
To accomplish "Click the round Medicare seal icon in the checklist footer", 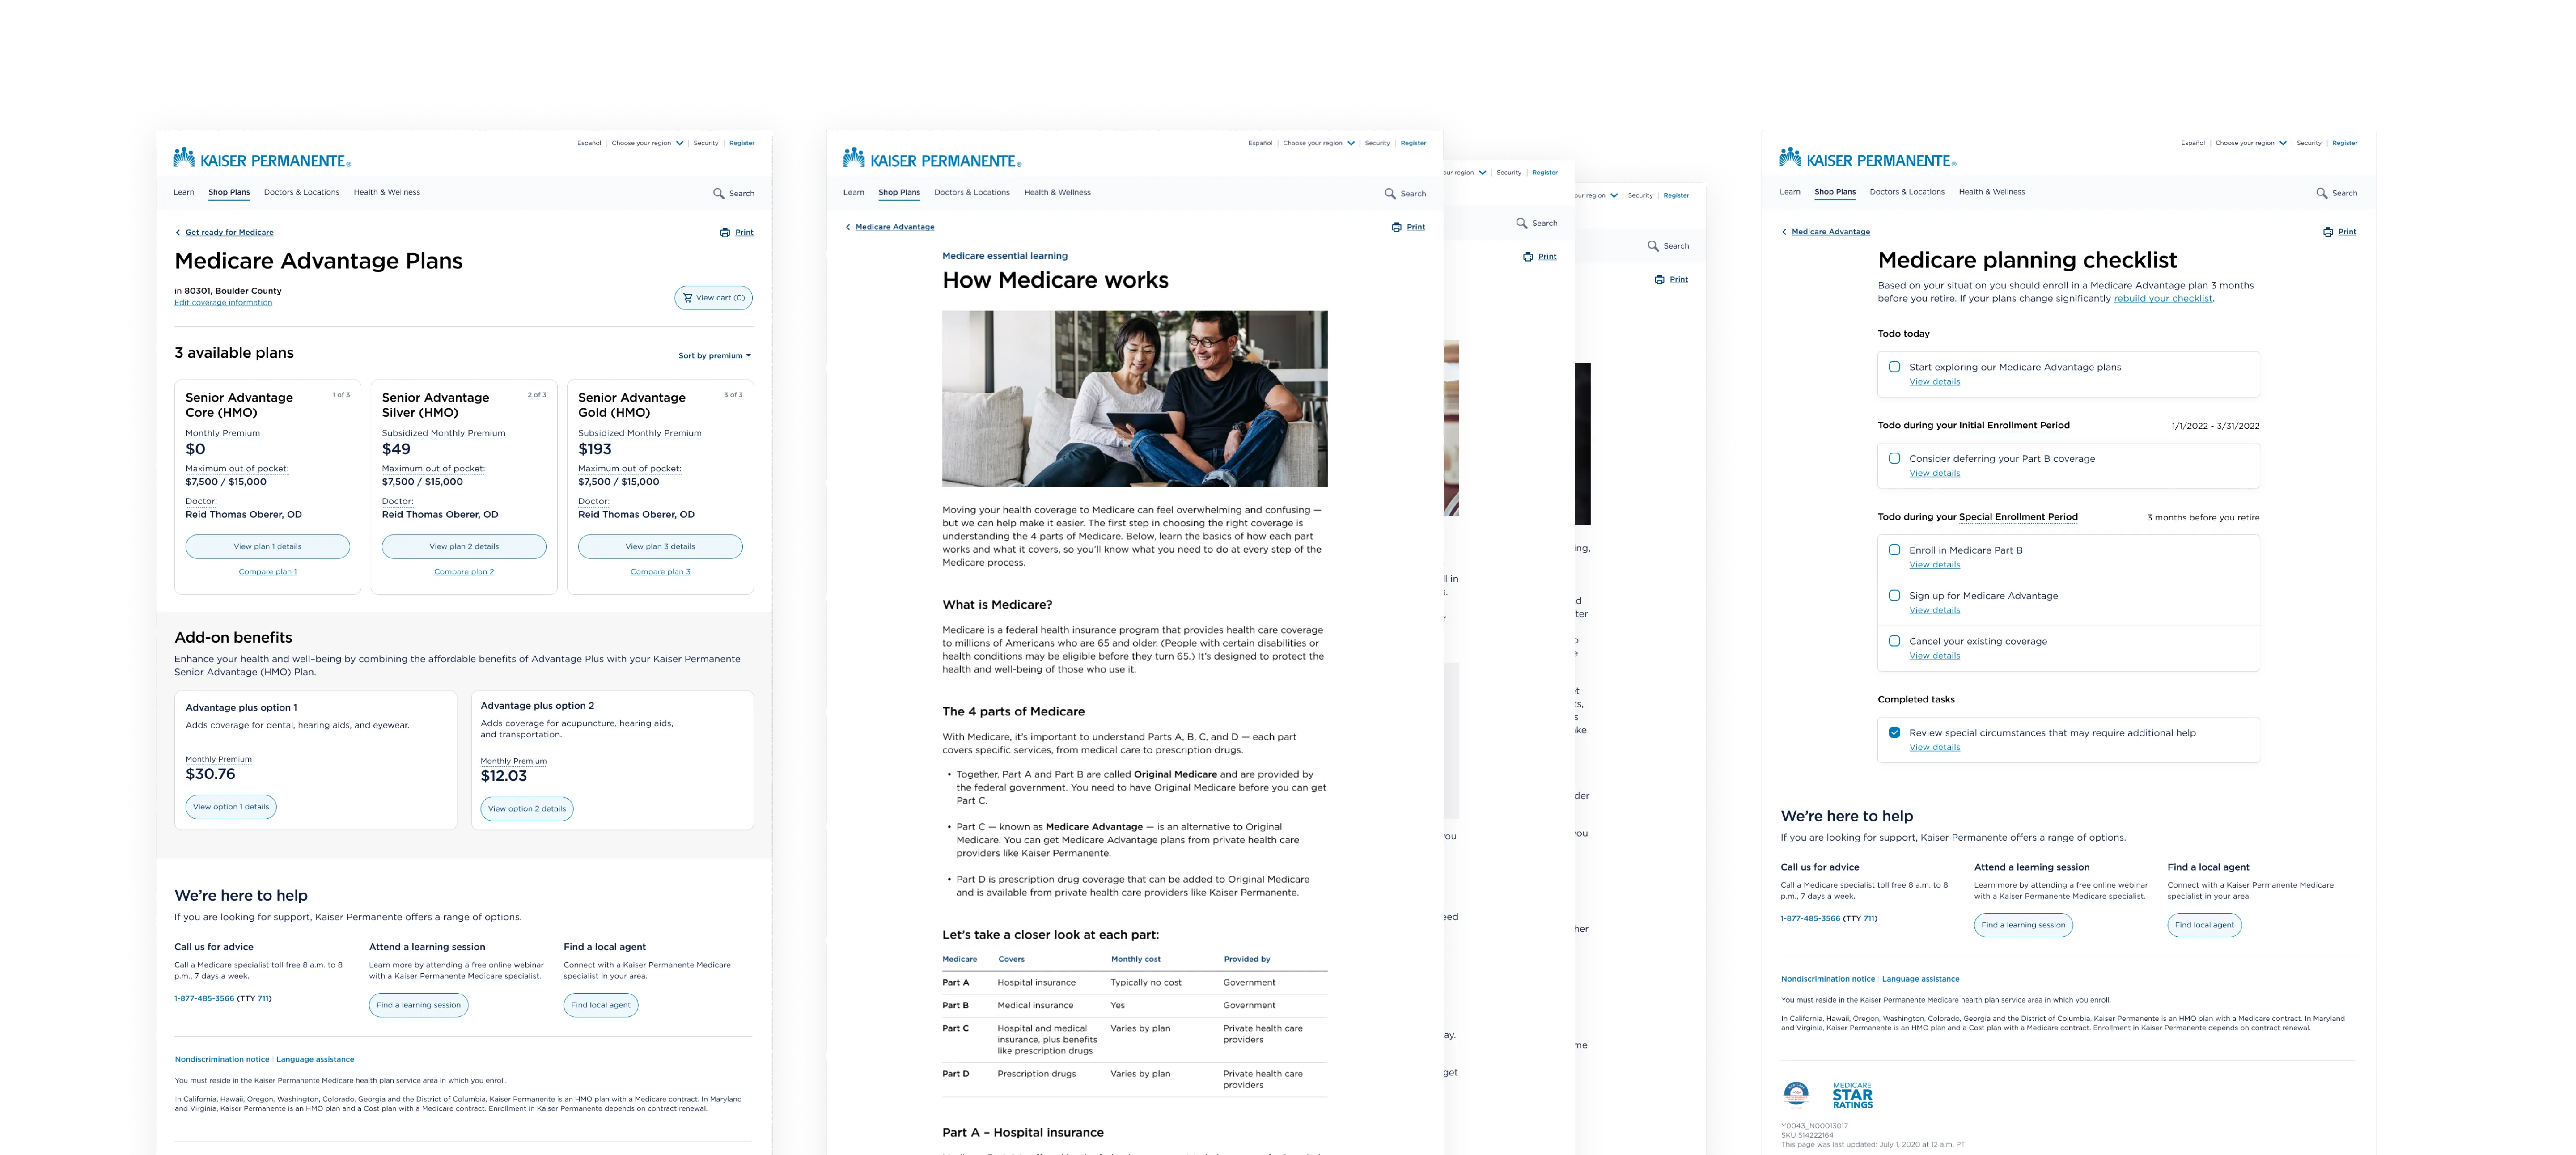I will click(1796, 1094).
